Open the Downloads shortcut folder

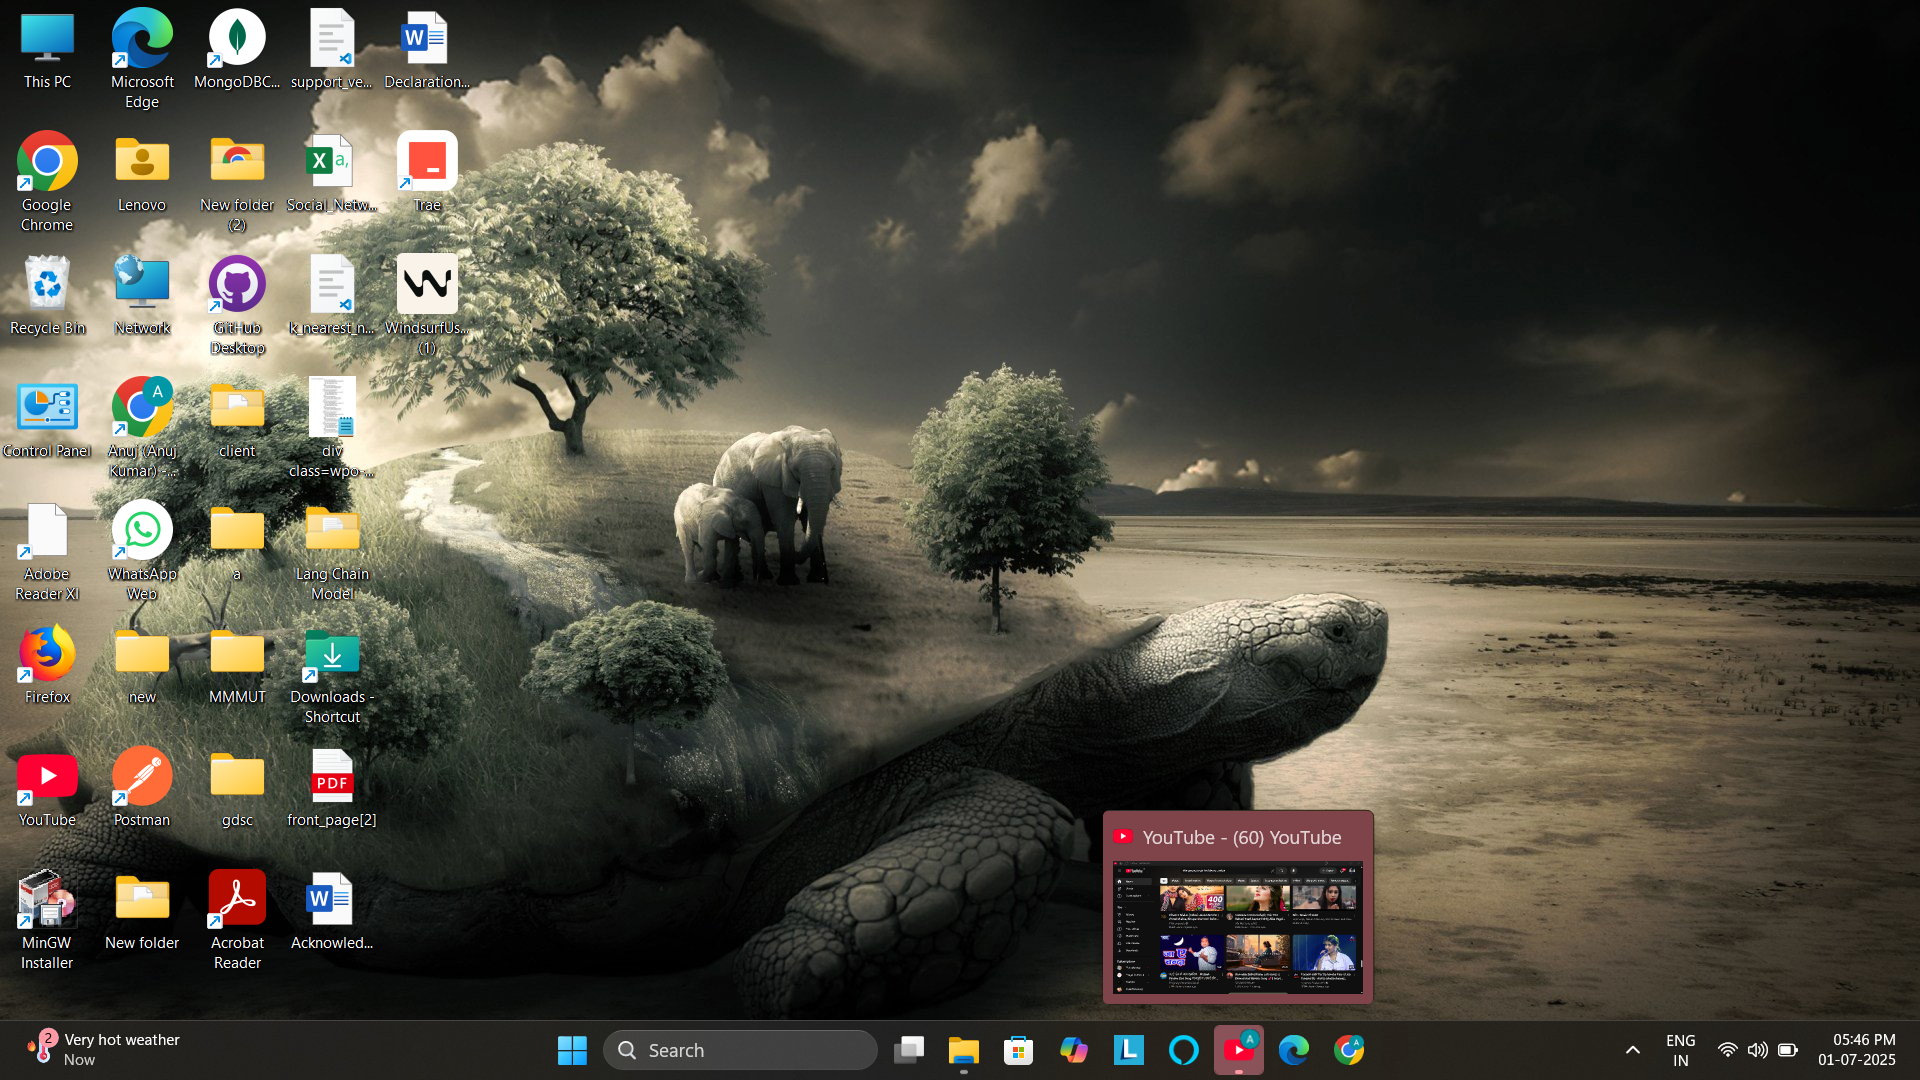pos(332,655)
